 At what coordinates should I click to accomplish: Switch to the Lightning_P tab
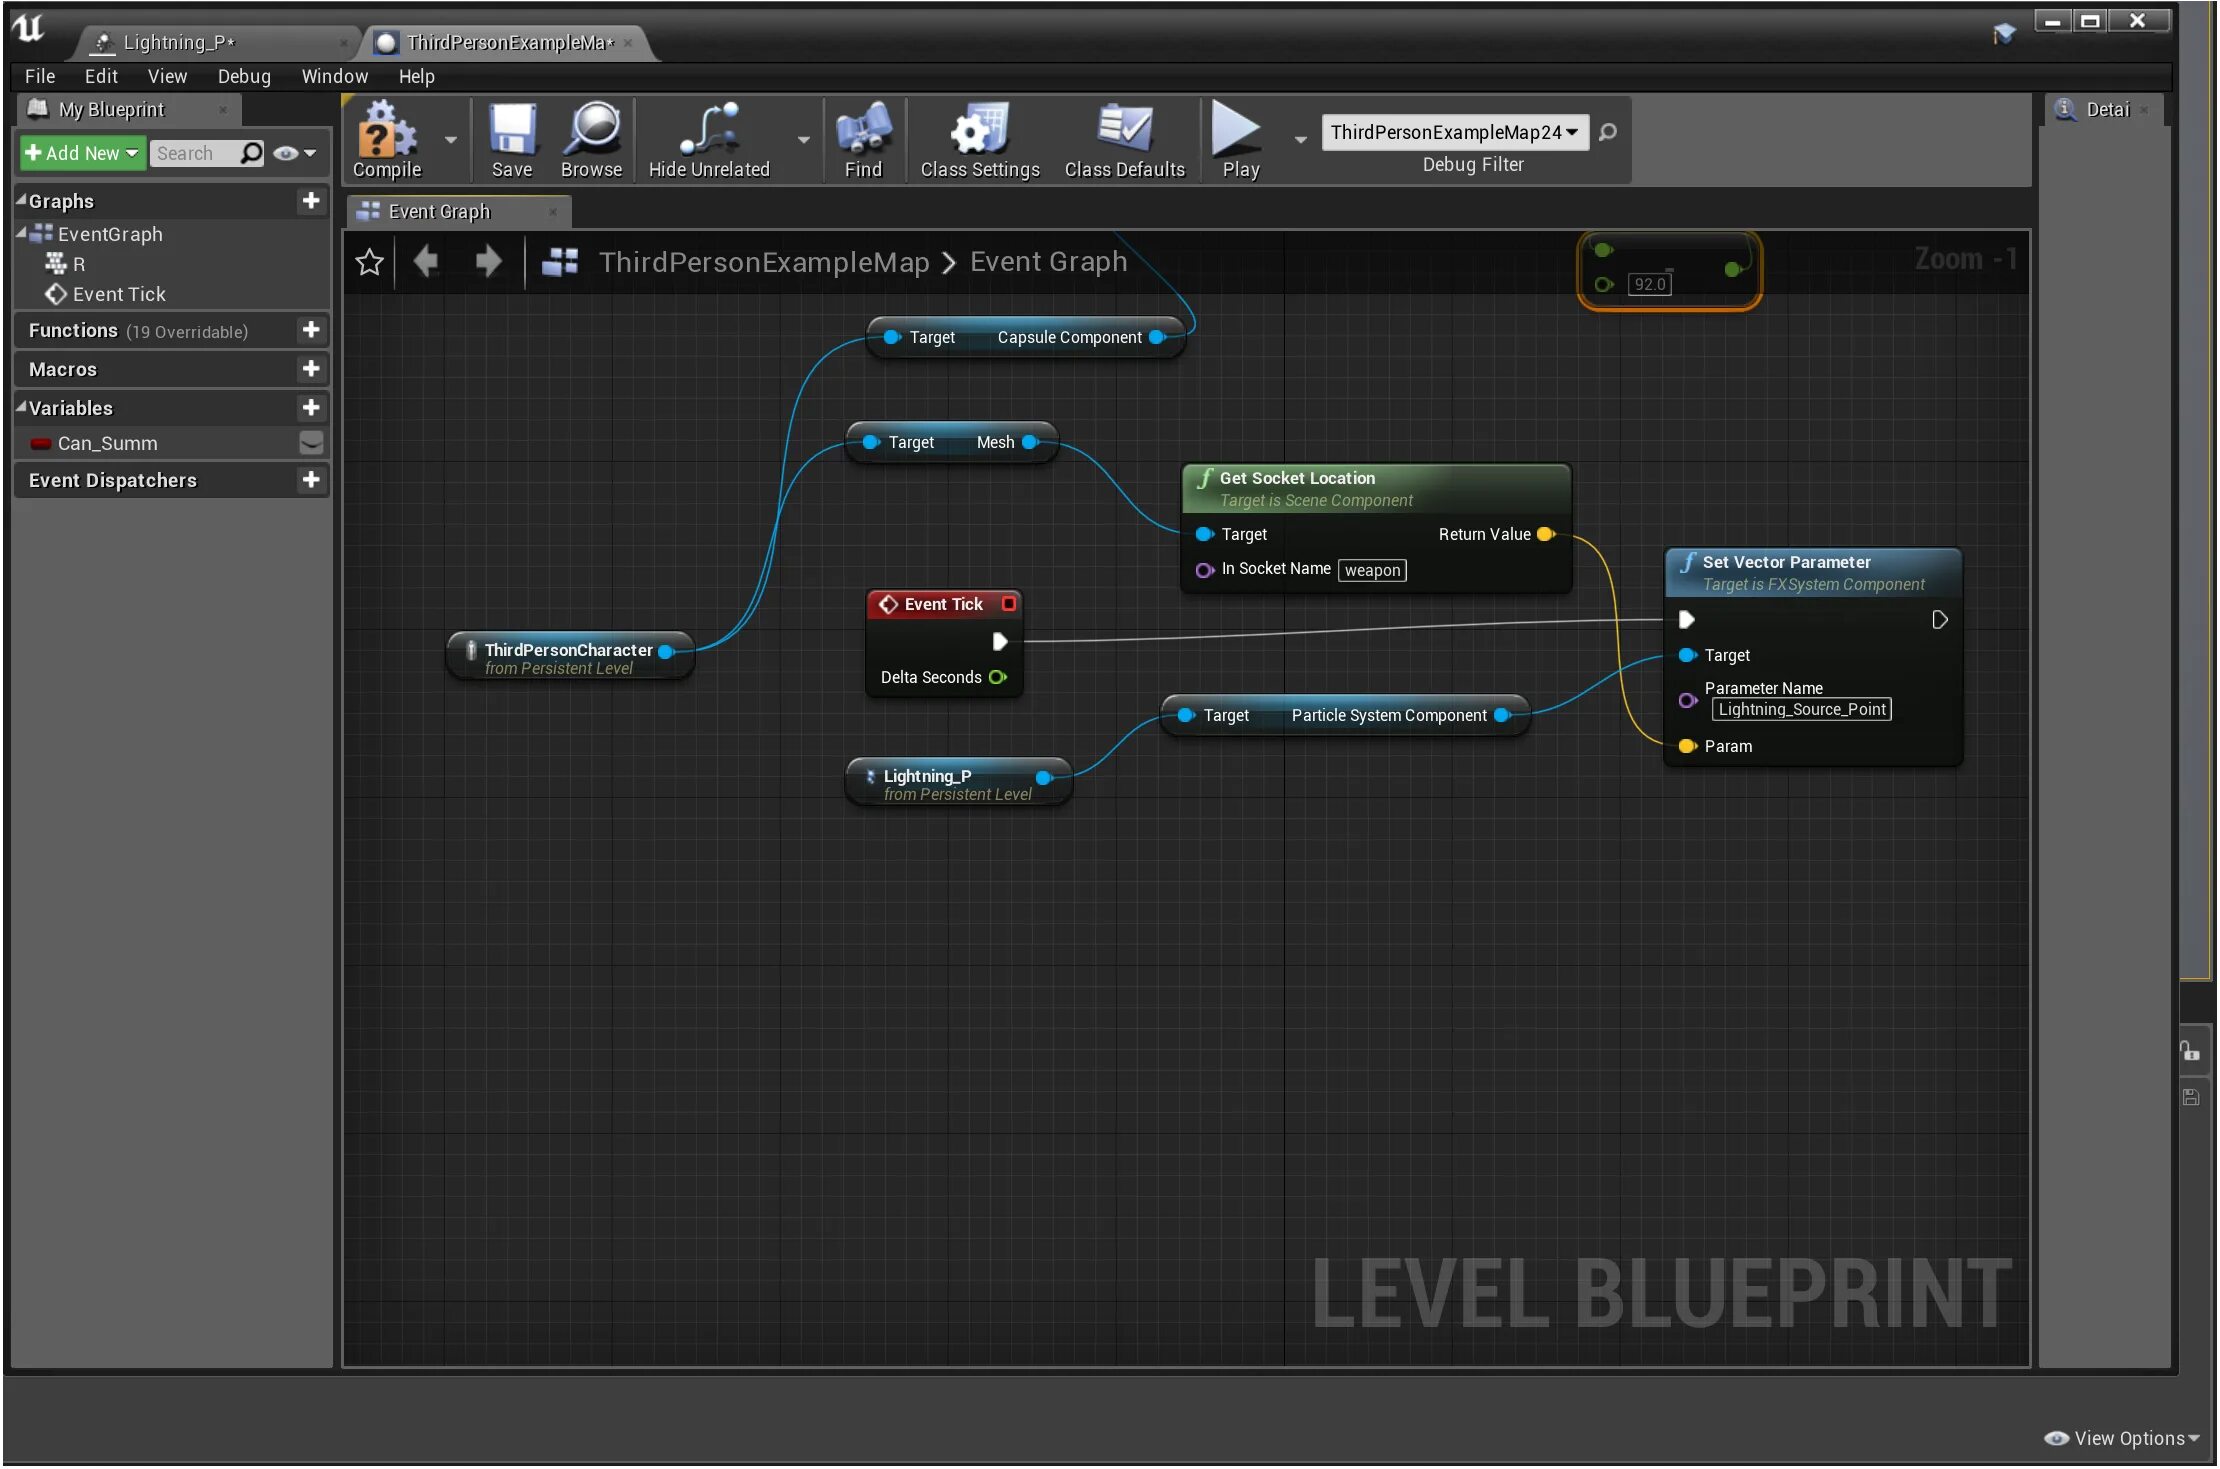point(178,42)
